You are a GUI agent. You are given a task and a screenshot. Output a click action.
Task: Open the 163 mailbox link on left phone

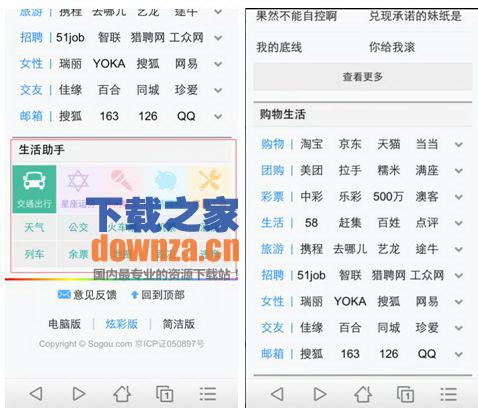point(109,116)
